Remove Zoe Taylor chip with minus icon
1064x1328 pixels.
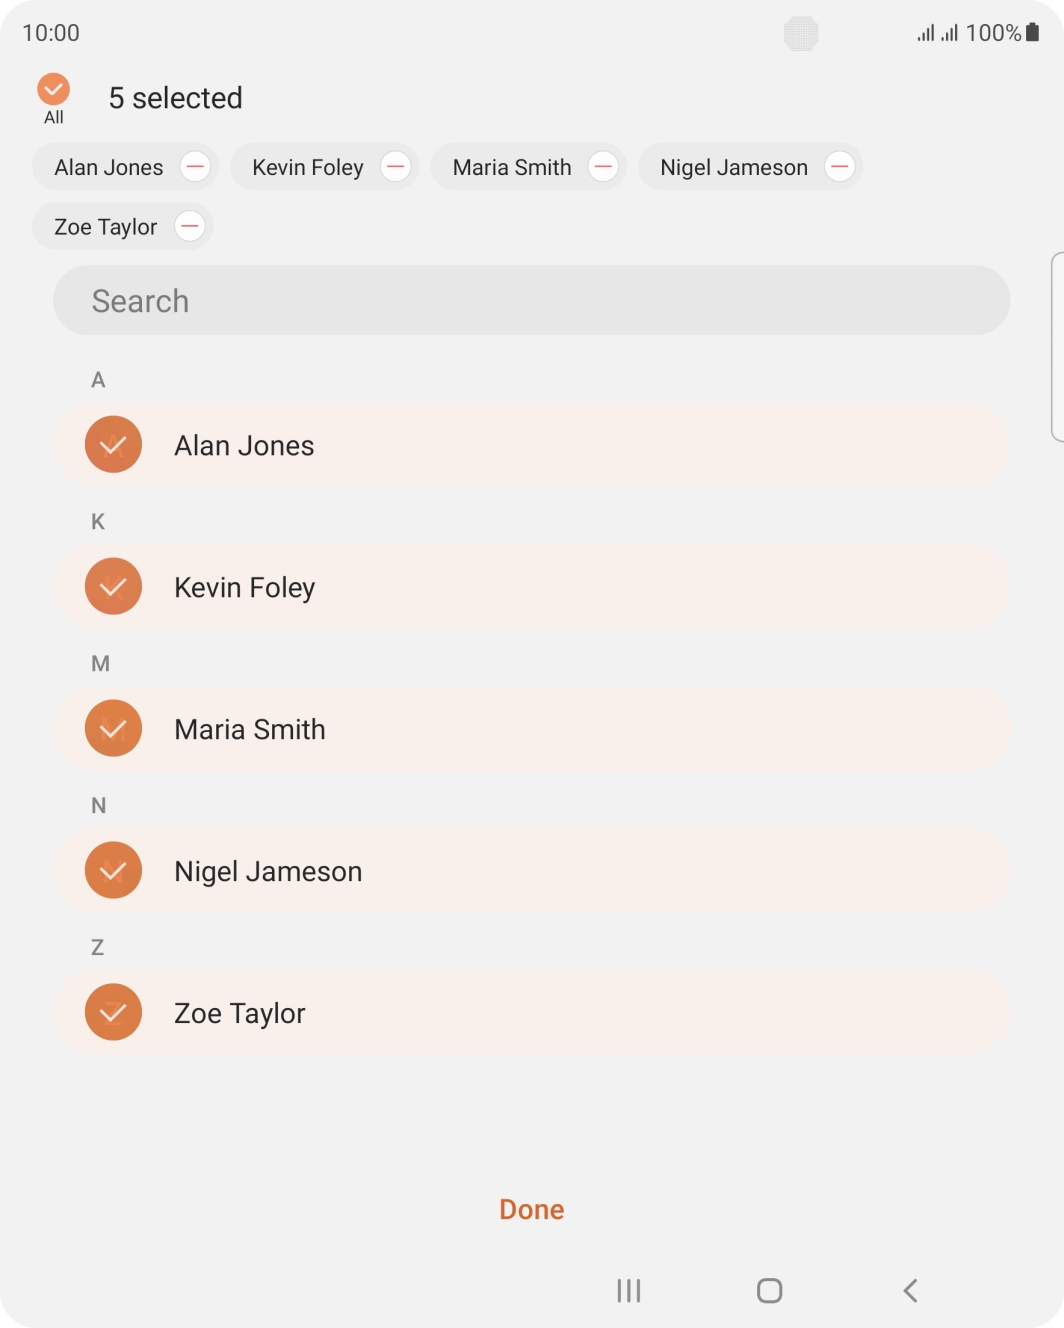point(190,226)
